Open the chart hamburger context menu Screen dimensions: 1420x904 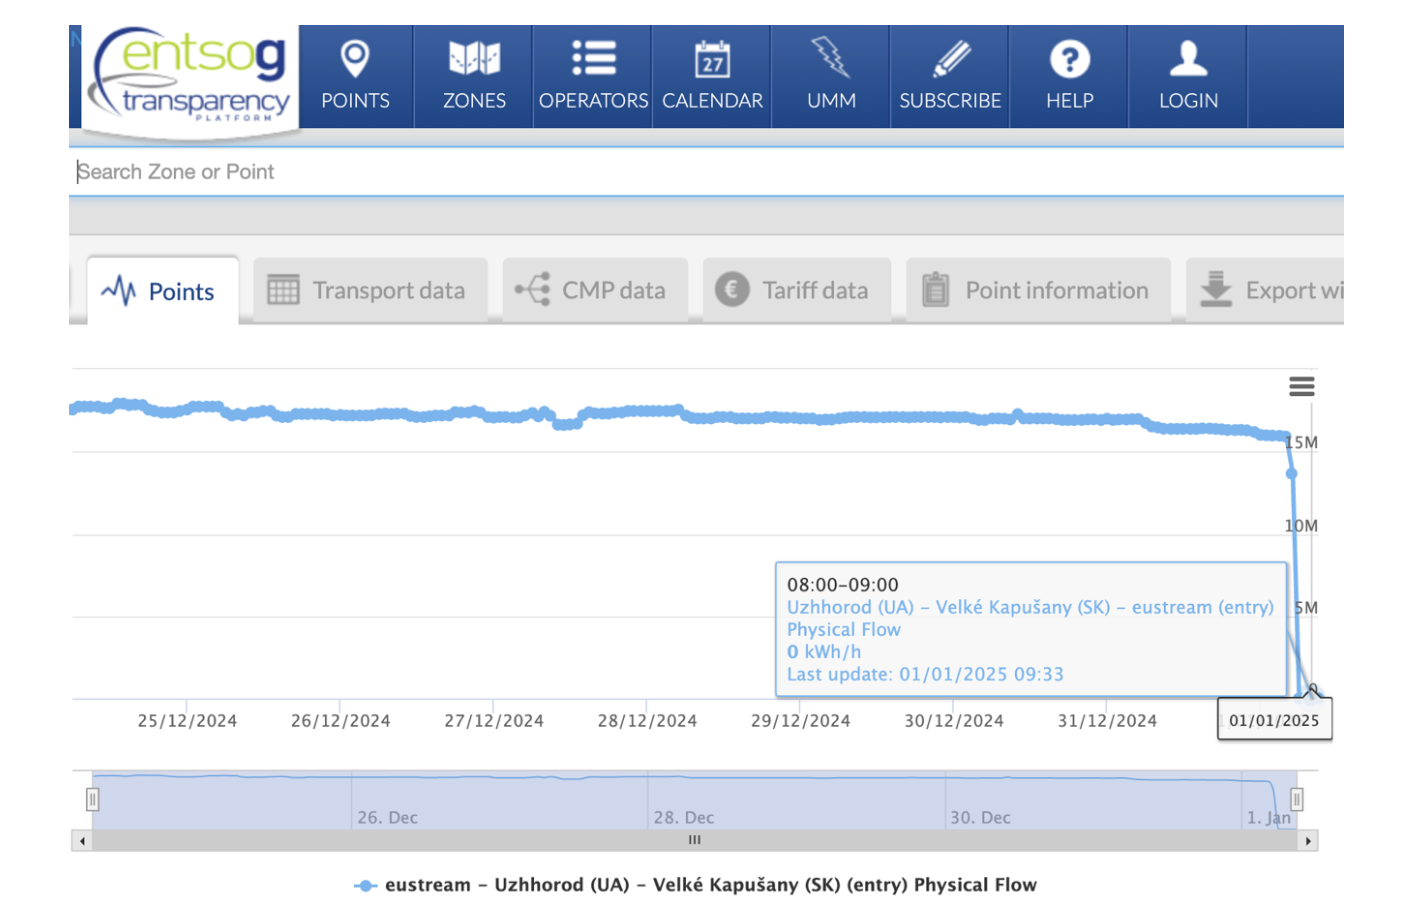(x=1301, y=387)
